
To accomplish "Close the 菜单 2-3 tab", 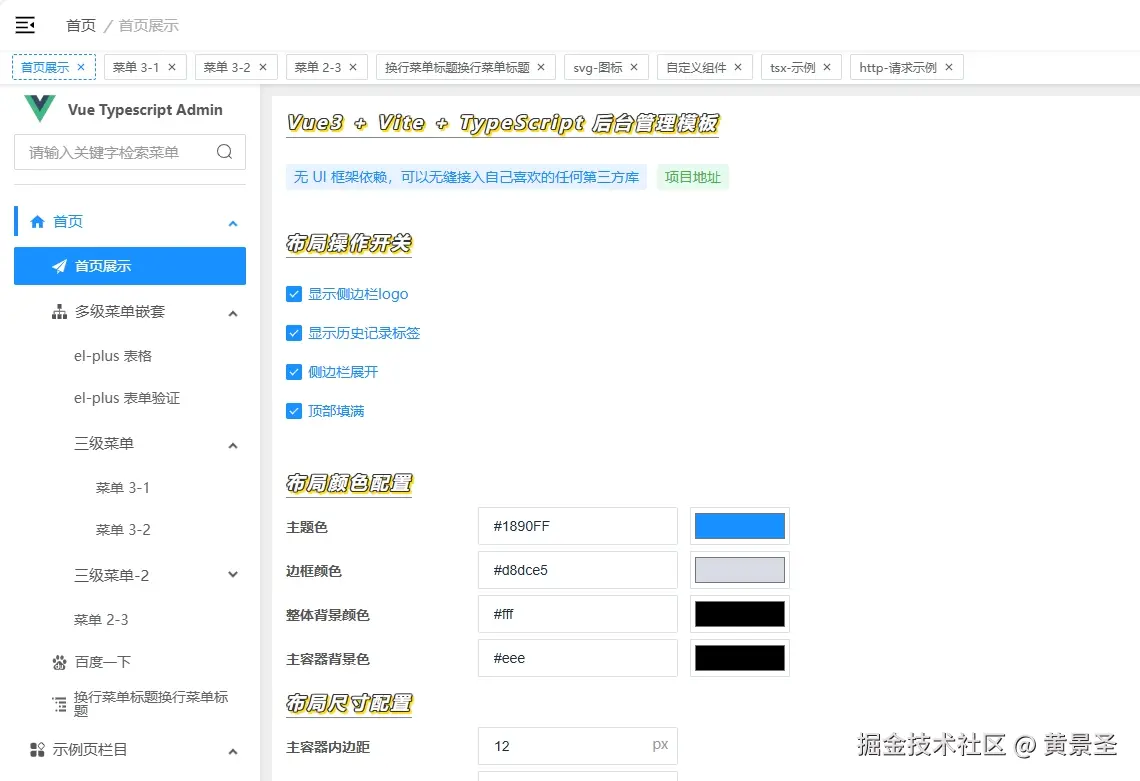I will tap(353, 67).
